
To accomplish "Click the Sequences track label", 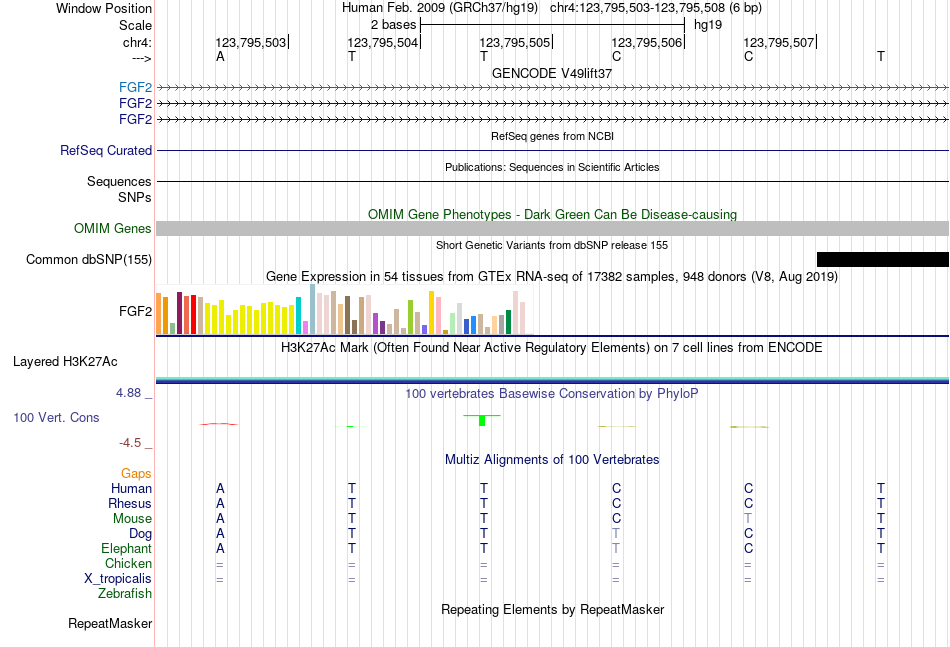I will pos(119,181).
